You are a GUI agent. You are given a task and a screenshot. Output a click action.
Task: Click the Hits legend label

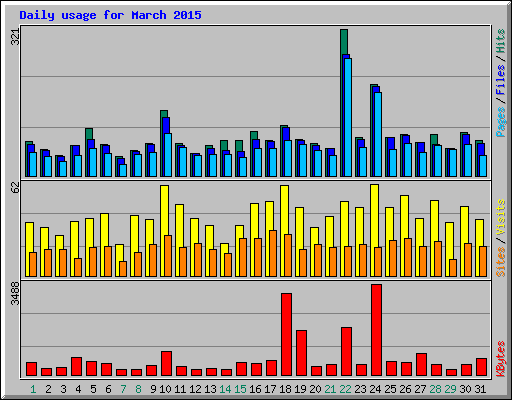pos(501,41)
